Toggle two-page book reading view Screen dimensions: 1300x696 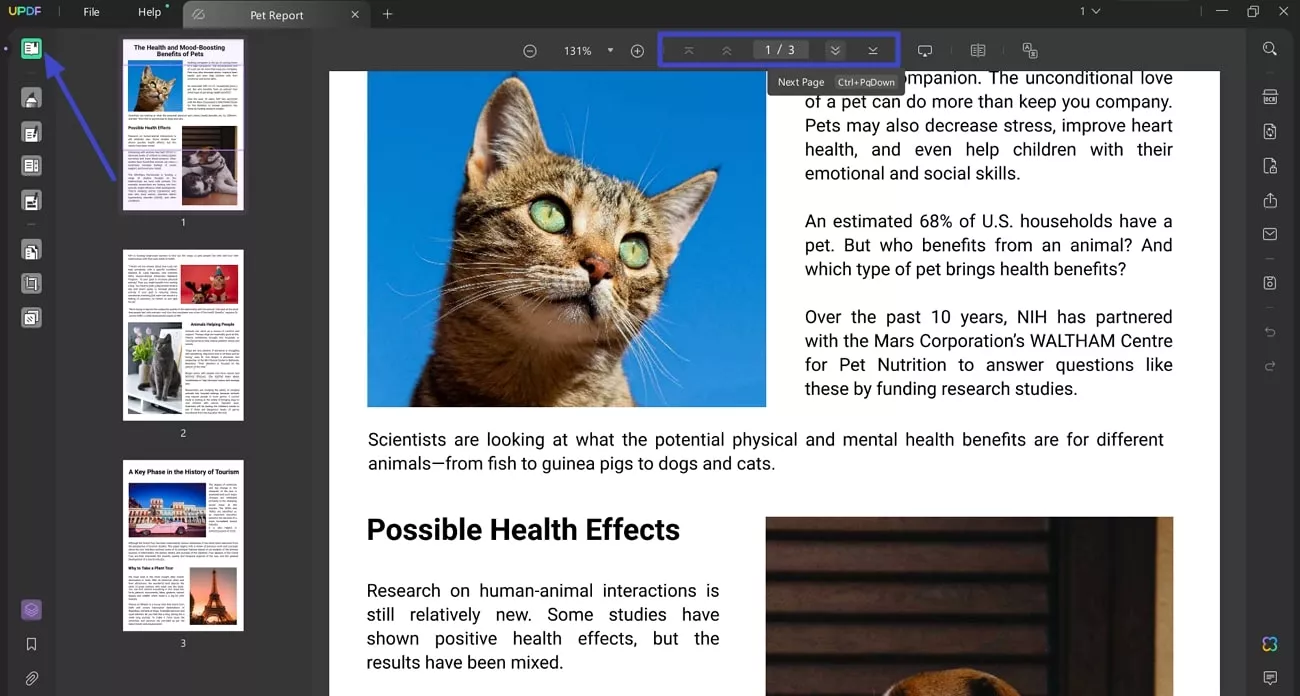(x=977, y=50)
